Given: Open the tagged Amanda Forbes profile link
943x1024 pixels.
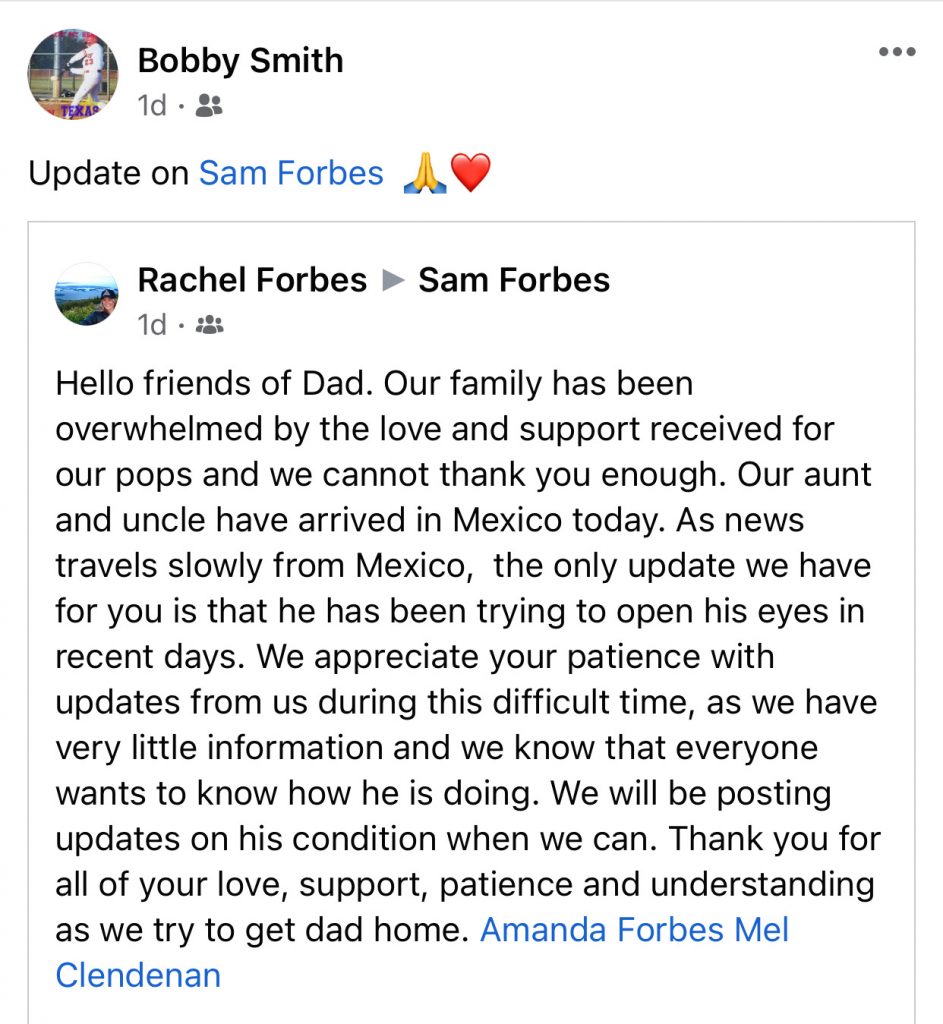Looking at the screenshot, I should [x=601, y=930].
